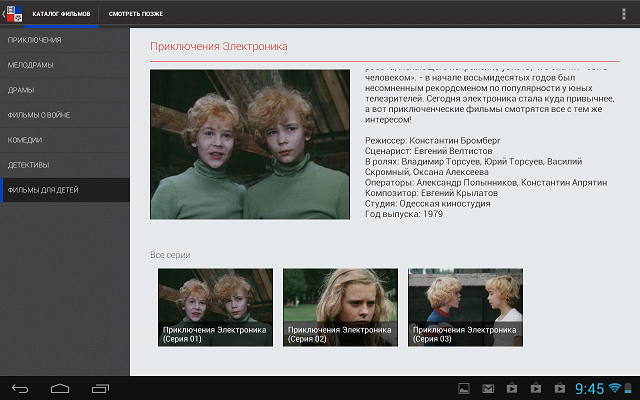Viewport: 640px width, 400px height.
Task: Tap the Сценарист: Евгений Велтистов line
Action: pyautogui.click(x=429, y=151)
